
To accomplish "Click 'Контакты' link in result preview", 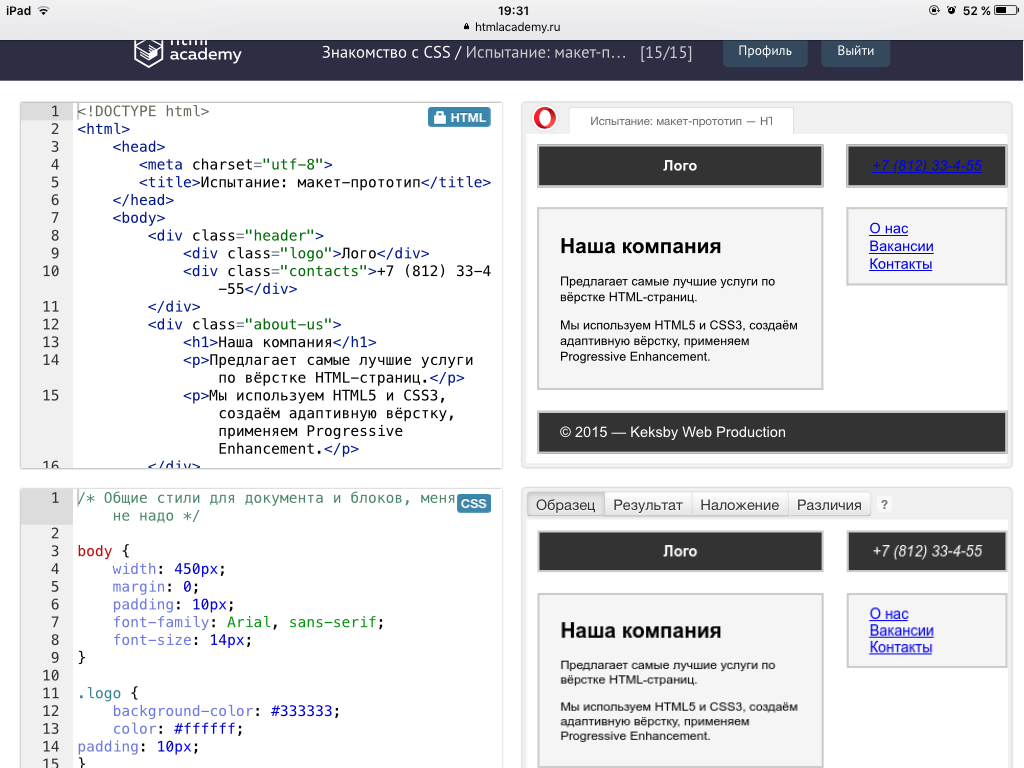I will point(901,264).
